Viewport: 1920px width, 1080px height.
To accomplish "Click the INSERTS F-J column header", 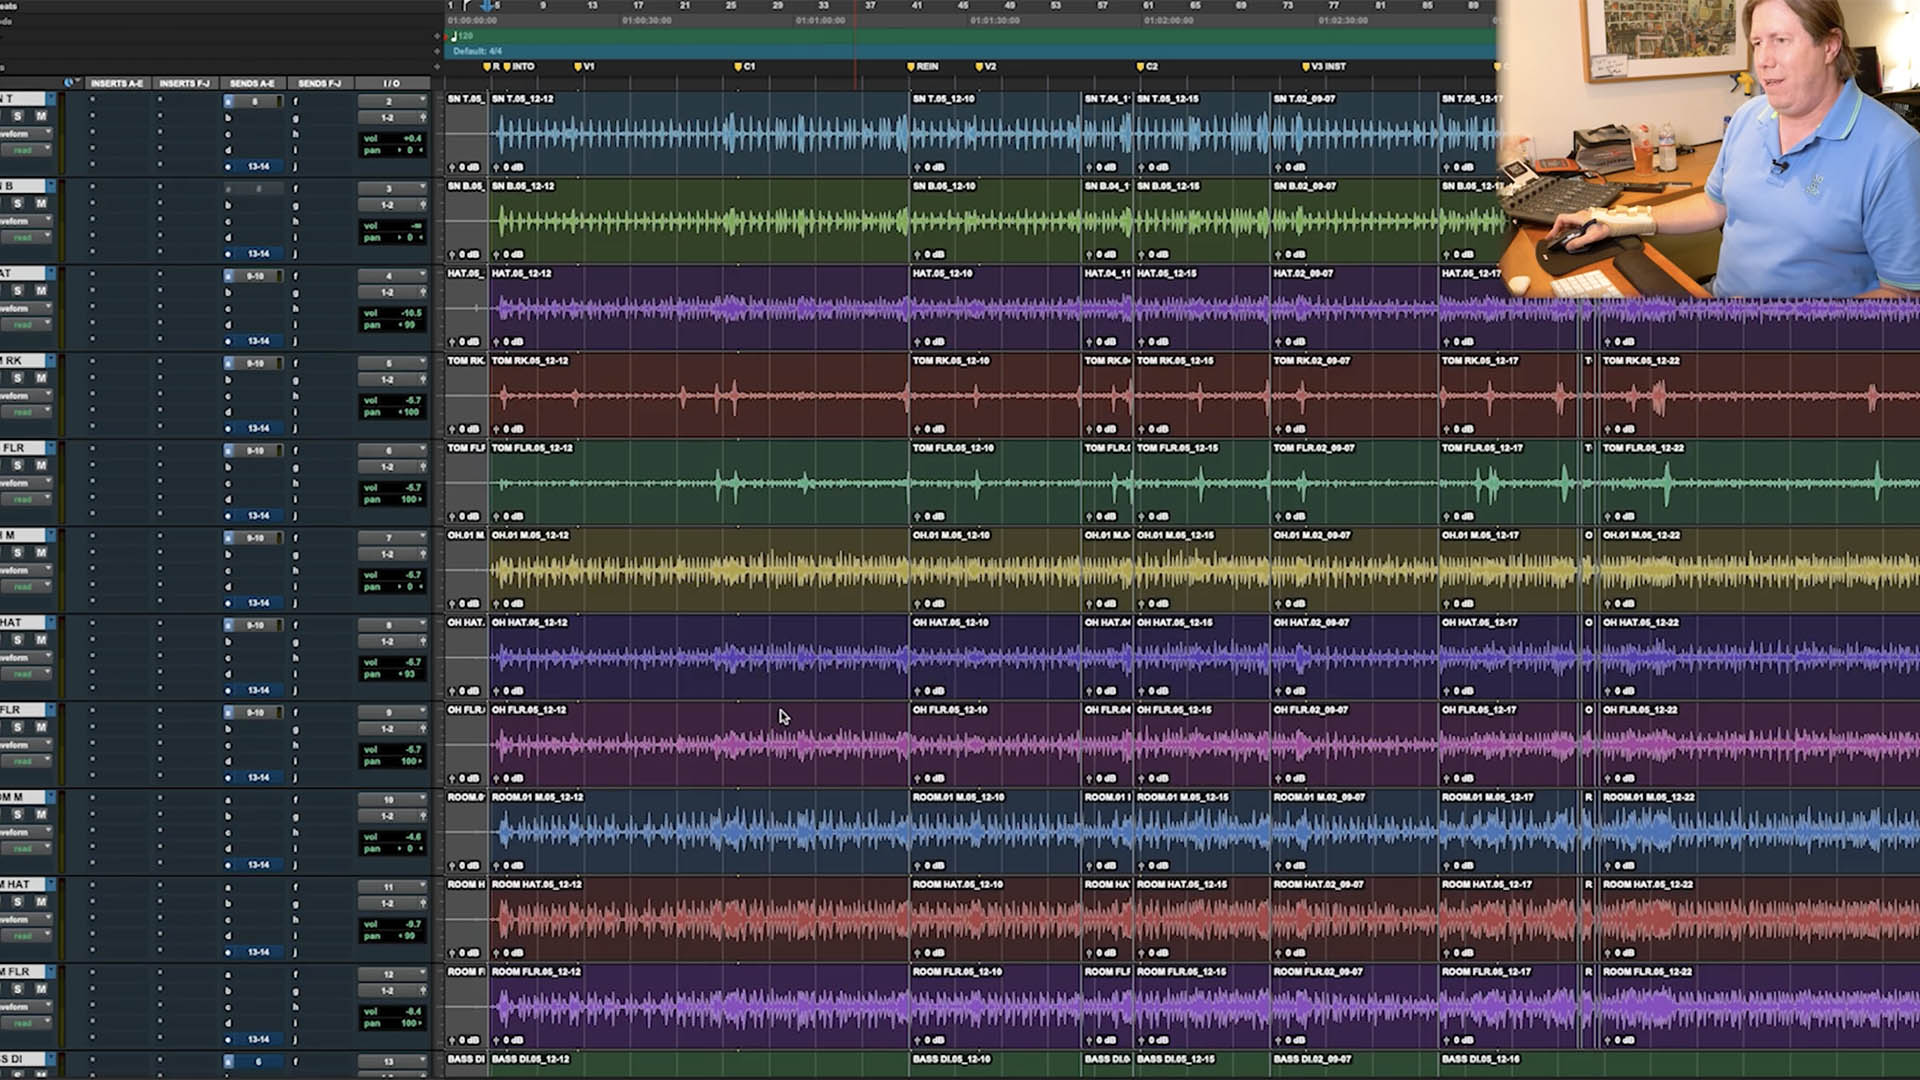I will tap(184, 83).
